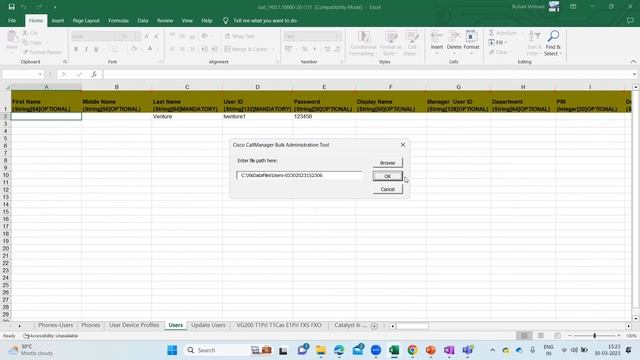
Task: Click the percent style icon
Action: (304, 49)
